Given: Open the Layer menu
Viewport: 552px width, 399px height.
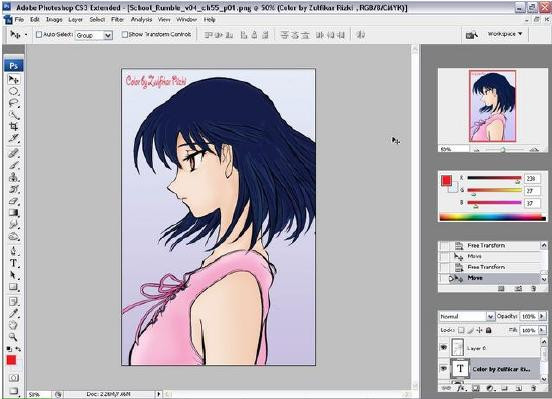Looking at the screenshot, I should pos(75,20).
